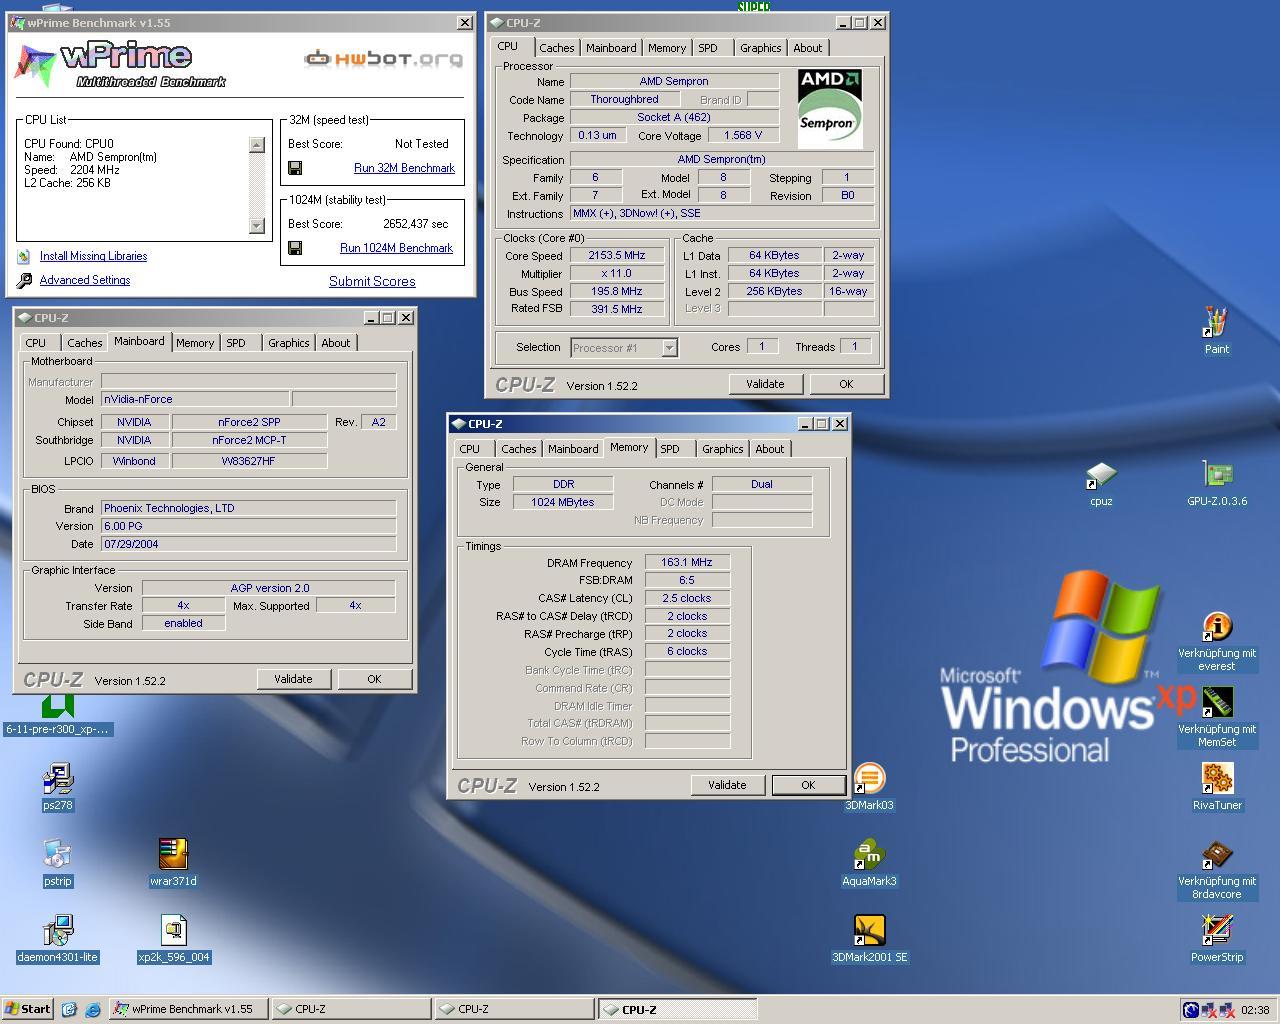Open the wrar371d archive icon
The image size is (1280, 1024).
pos(173,855)
